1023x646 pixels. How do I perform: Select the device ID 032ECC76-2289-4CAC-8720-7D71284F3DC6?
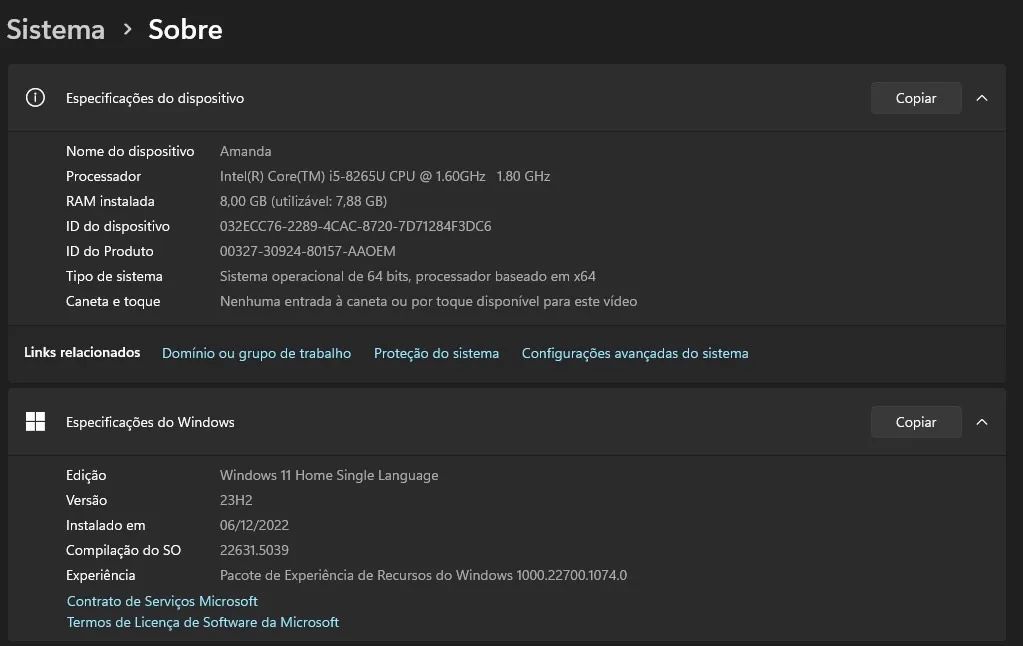click(x=356, y=226)
